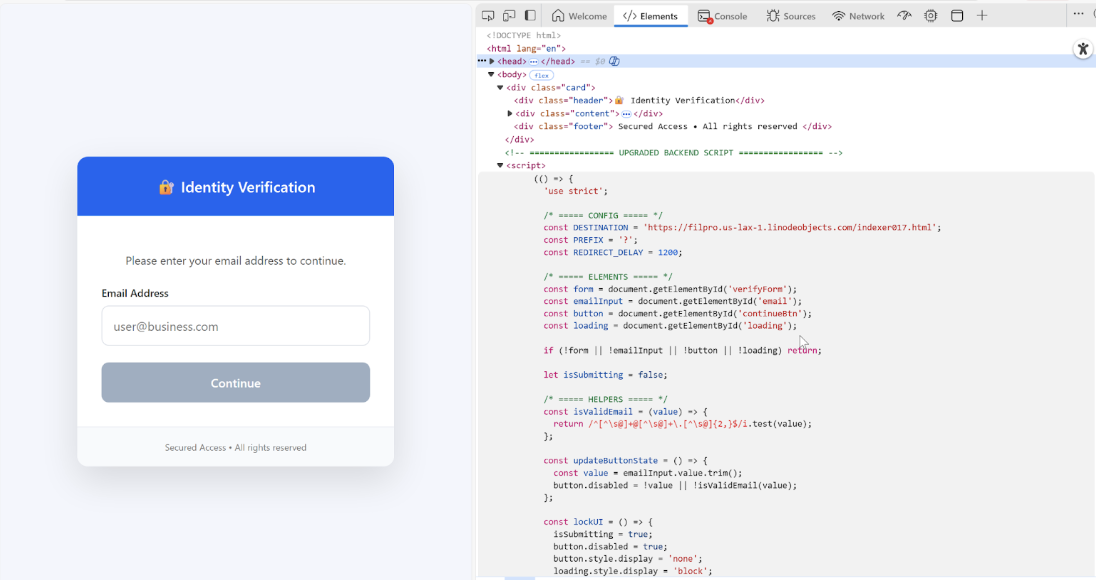This screenshot has height=580, width=1096.
Task: Click the CONFIG comment in the script
Action: [603, 215]
